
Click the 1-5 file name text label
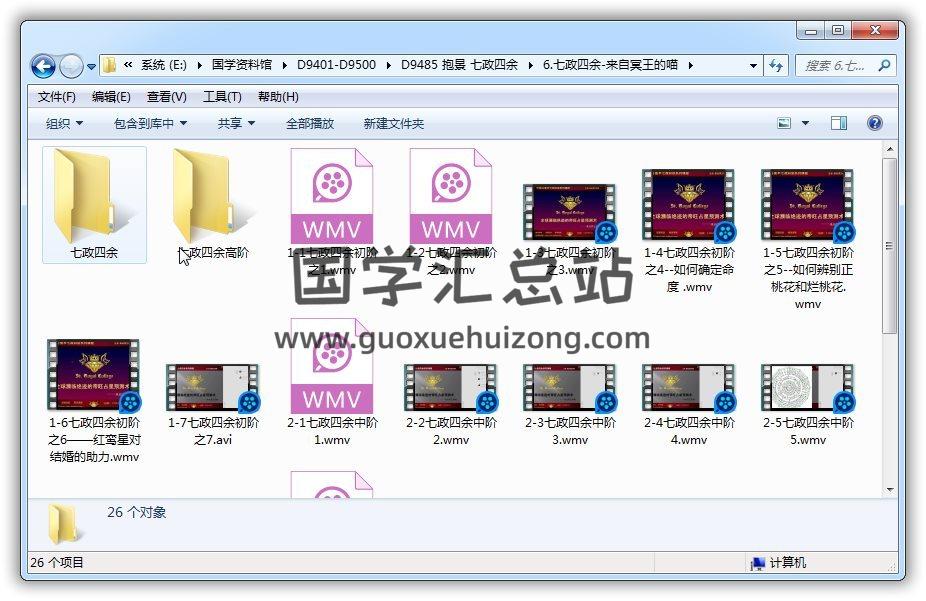(807, 278)
